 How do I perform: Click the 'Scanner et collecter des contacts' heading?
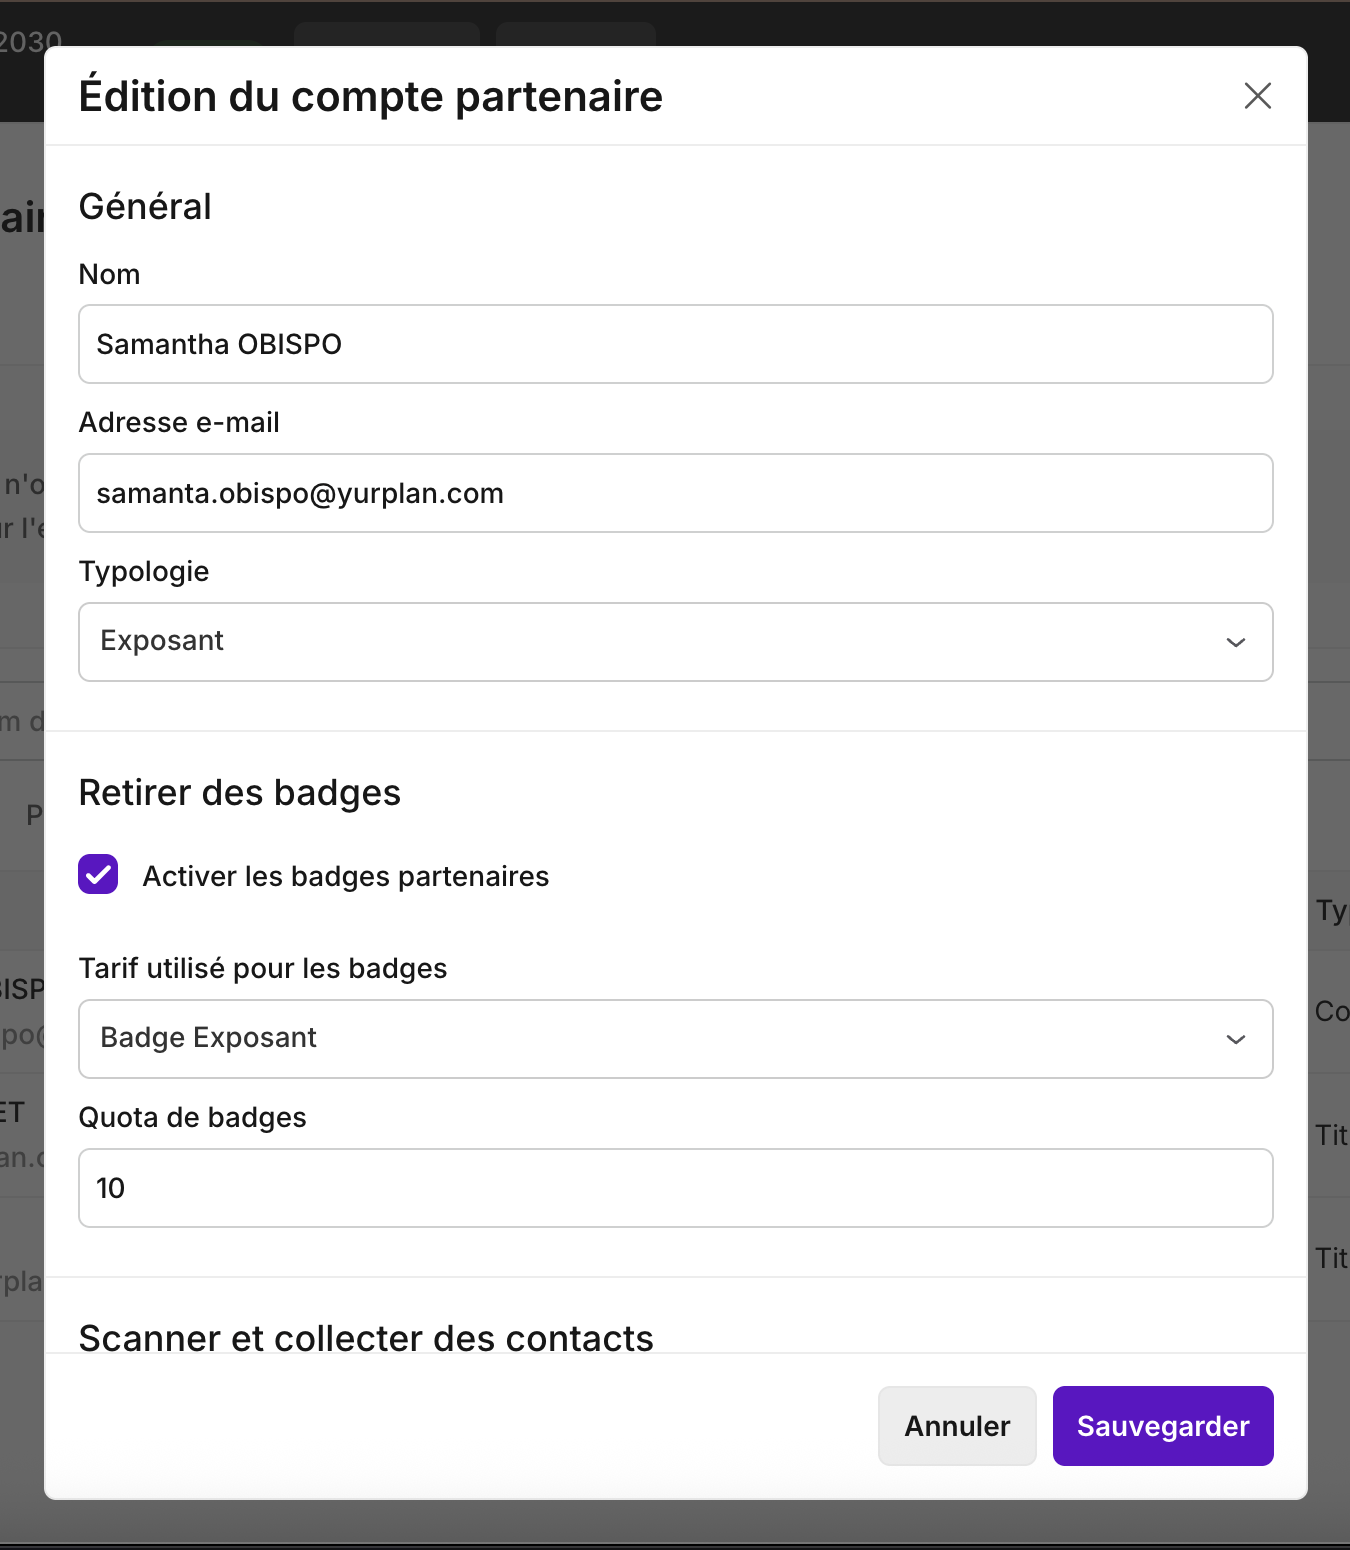click(366, 1338)
